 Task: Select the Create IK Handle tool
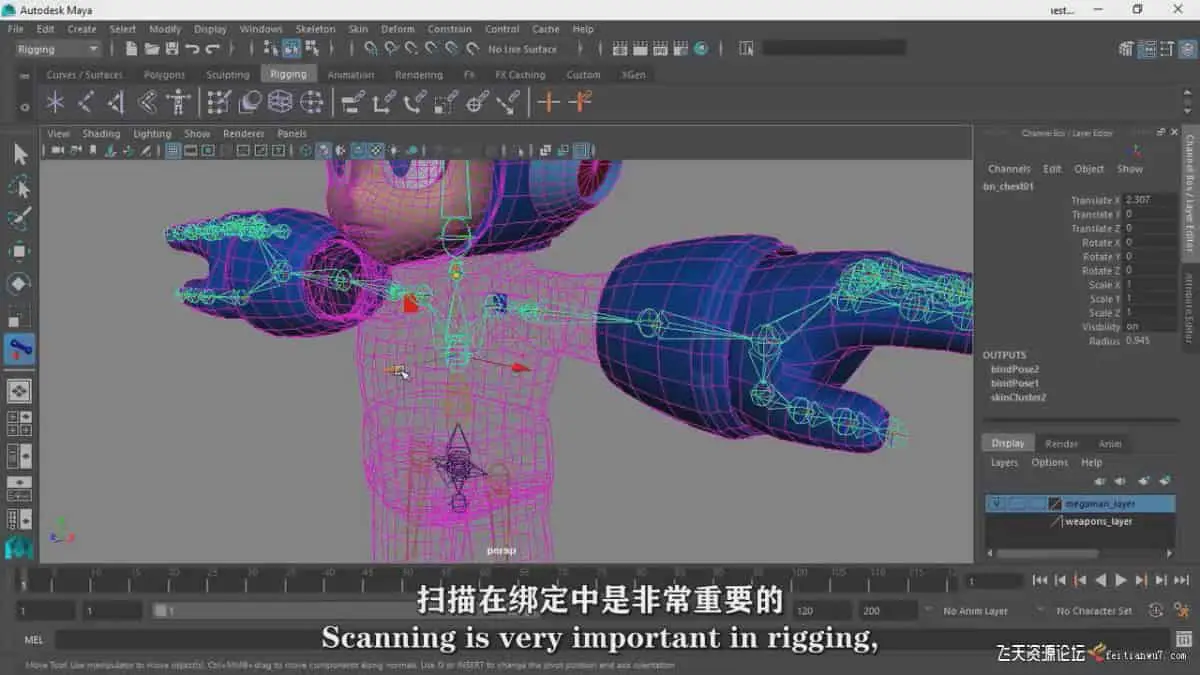tap(117, 101)
